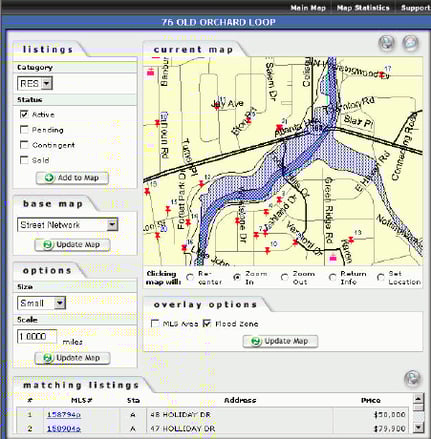Click Update Map in overlay options
431x439 pixels.
click(x=280, y=341)
